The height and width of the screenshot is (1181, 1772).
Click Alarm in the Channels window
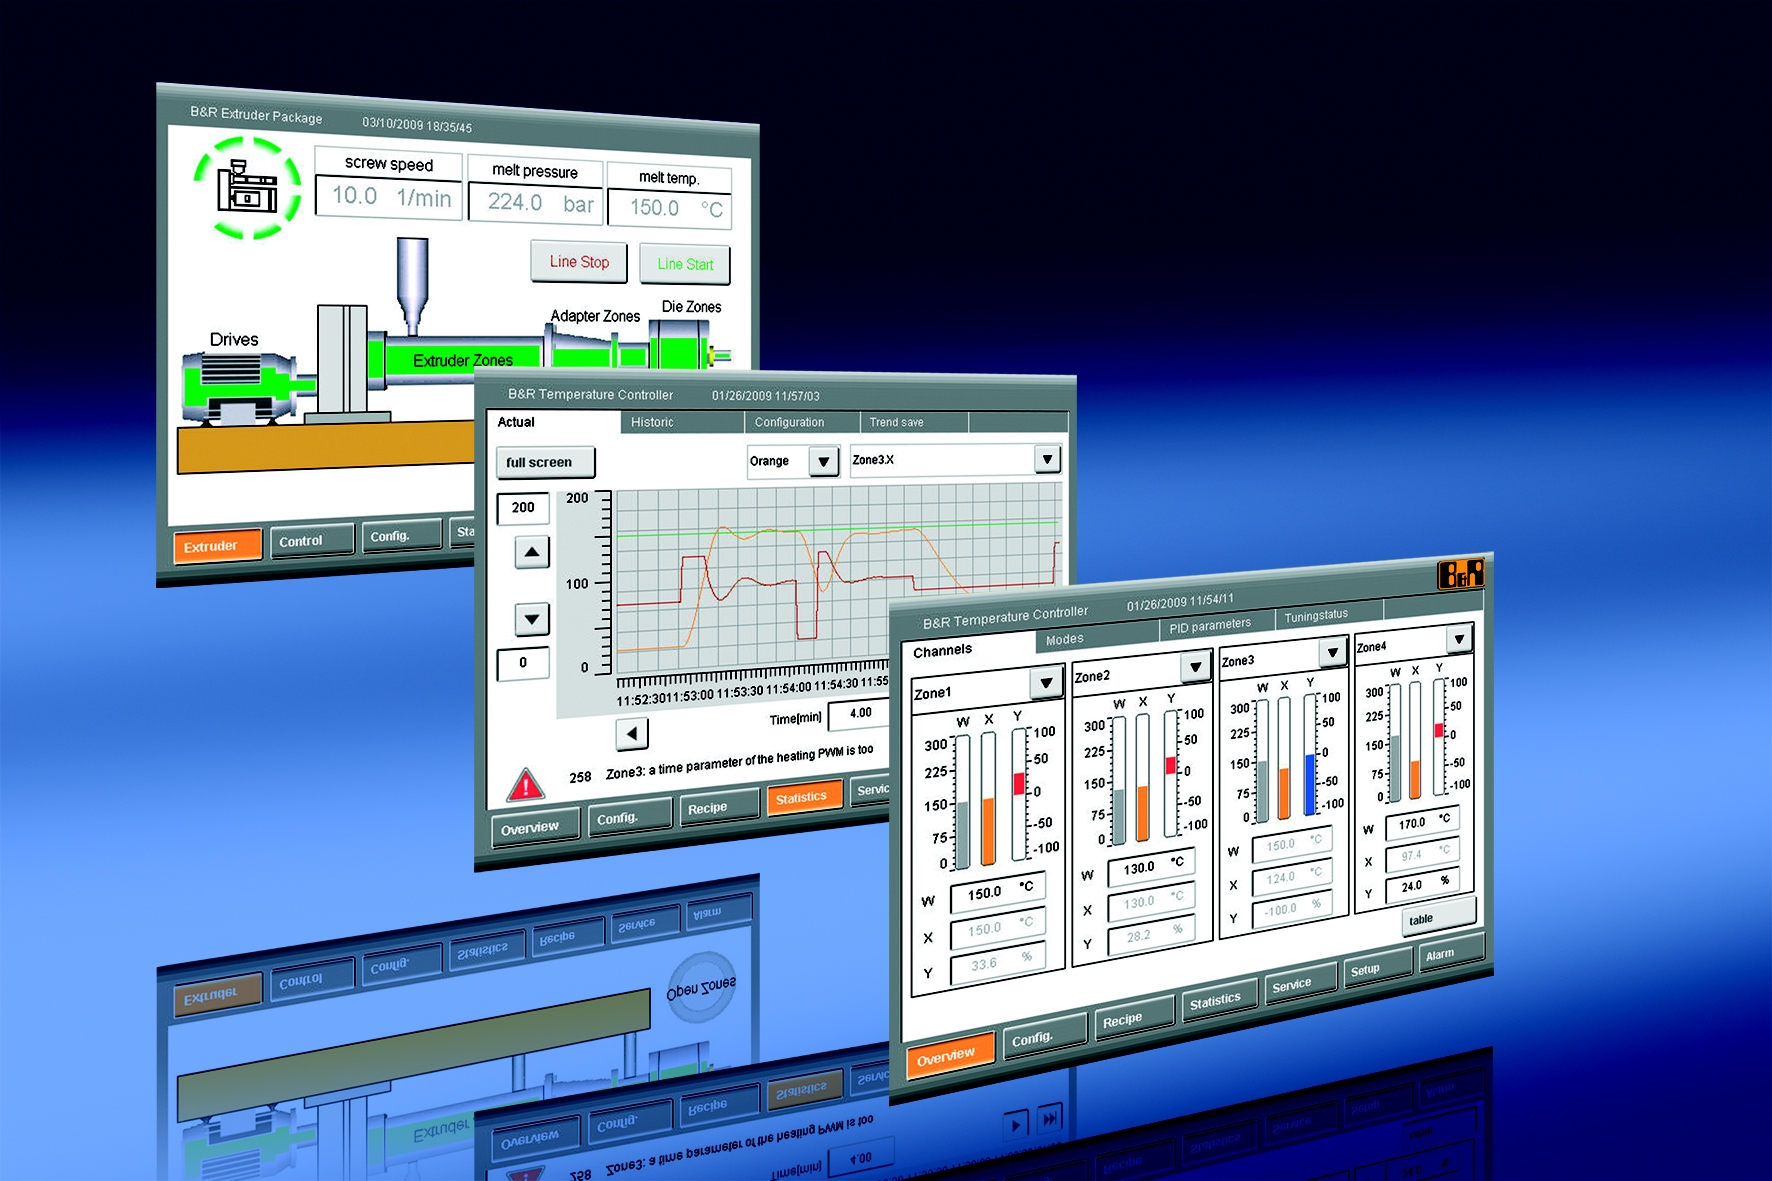pos(1450,953)
